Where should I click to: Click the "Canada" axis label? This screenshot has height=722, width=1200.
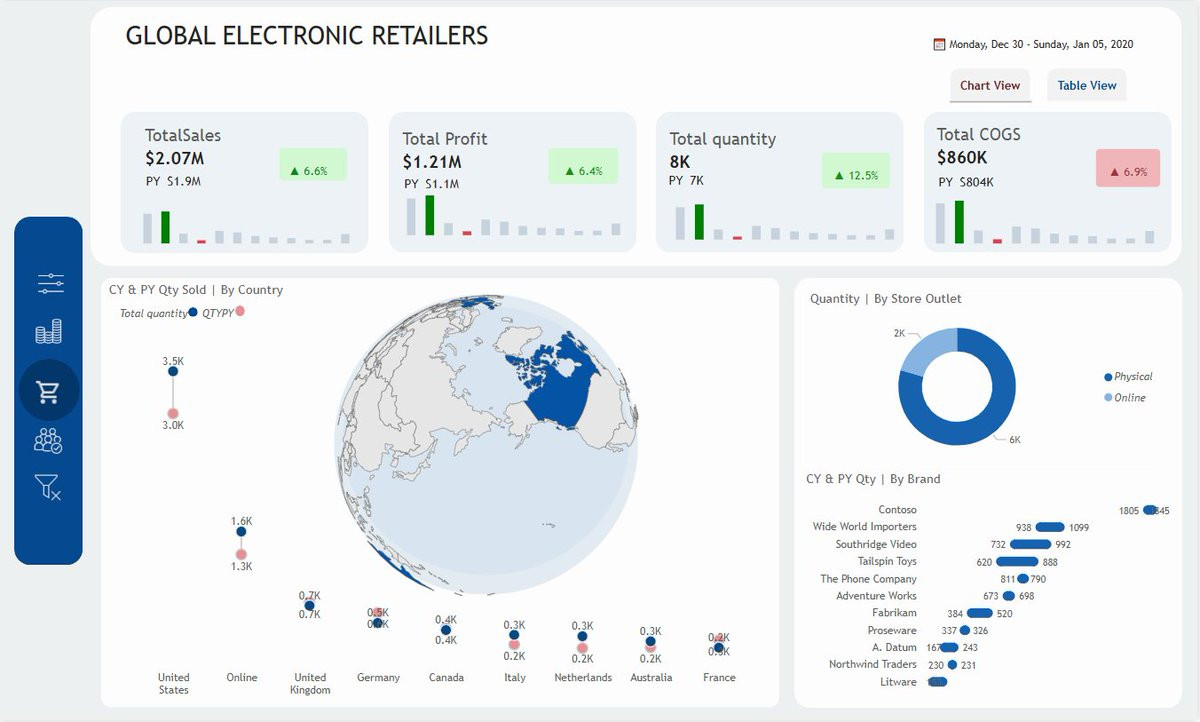pos(446,677)
